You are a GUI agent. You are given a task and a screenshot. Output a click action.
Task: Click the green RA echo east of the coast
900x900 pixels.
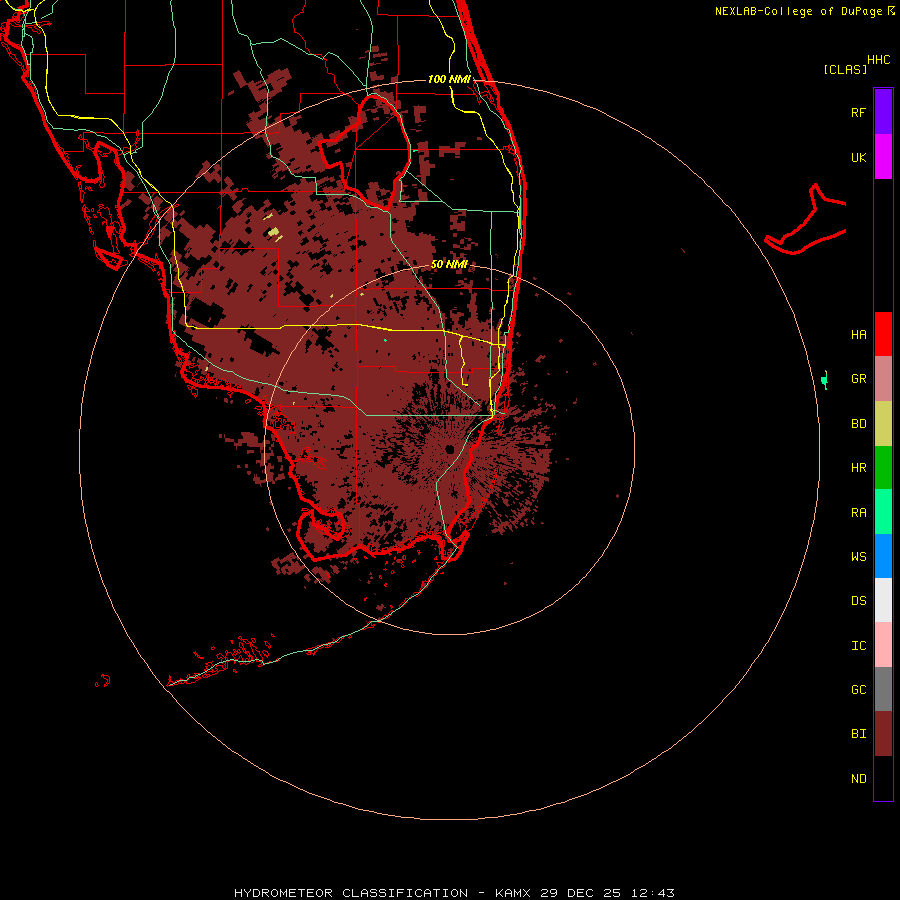825,380
